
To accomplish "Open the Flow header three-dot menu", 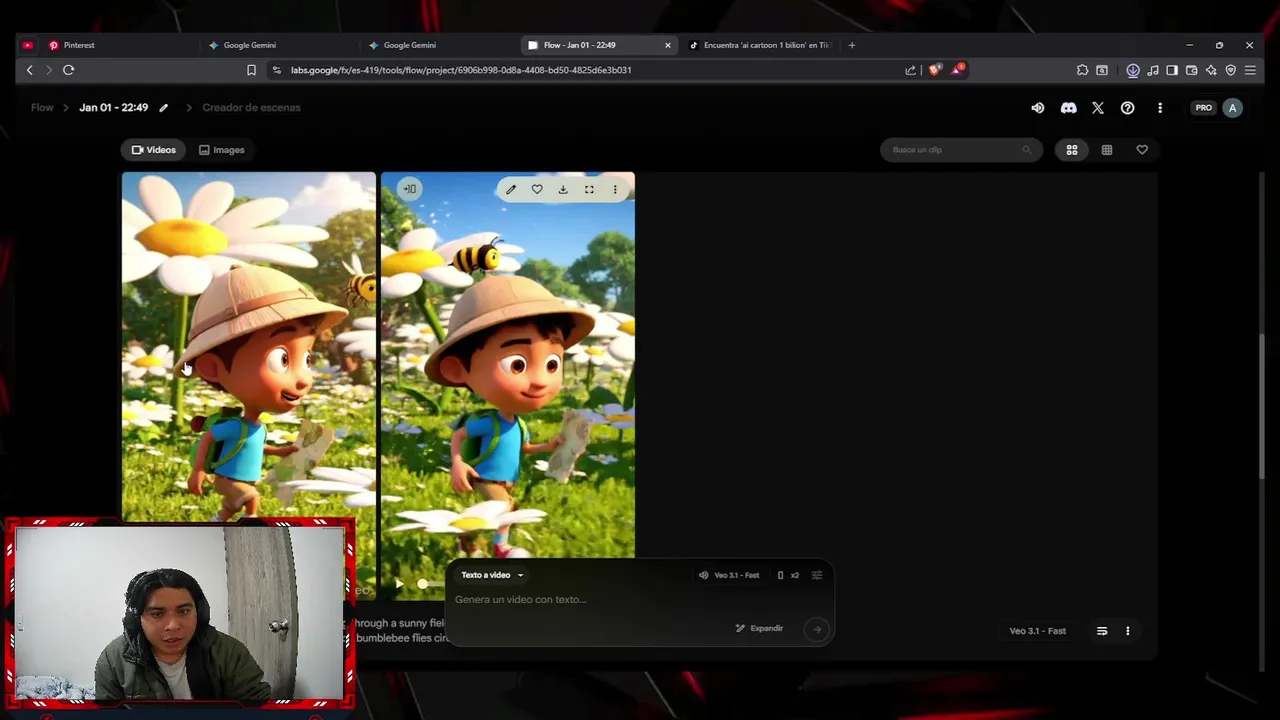I will click(1160, 108).
